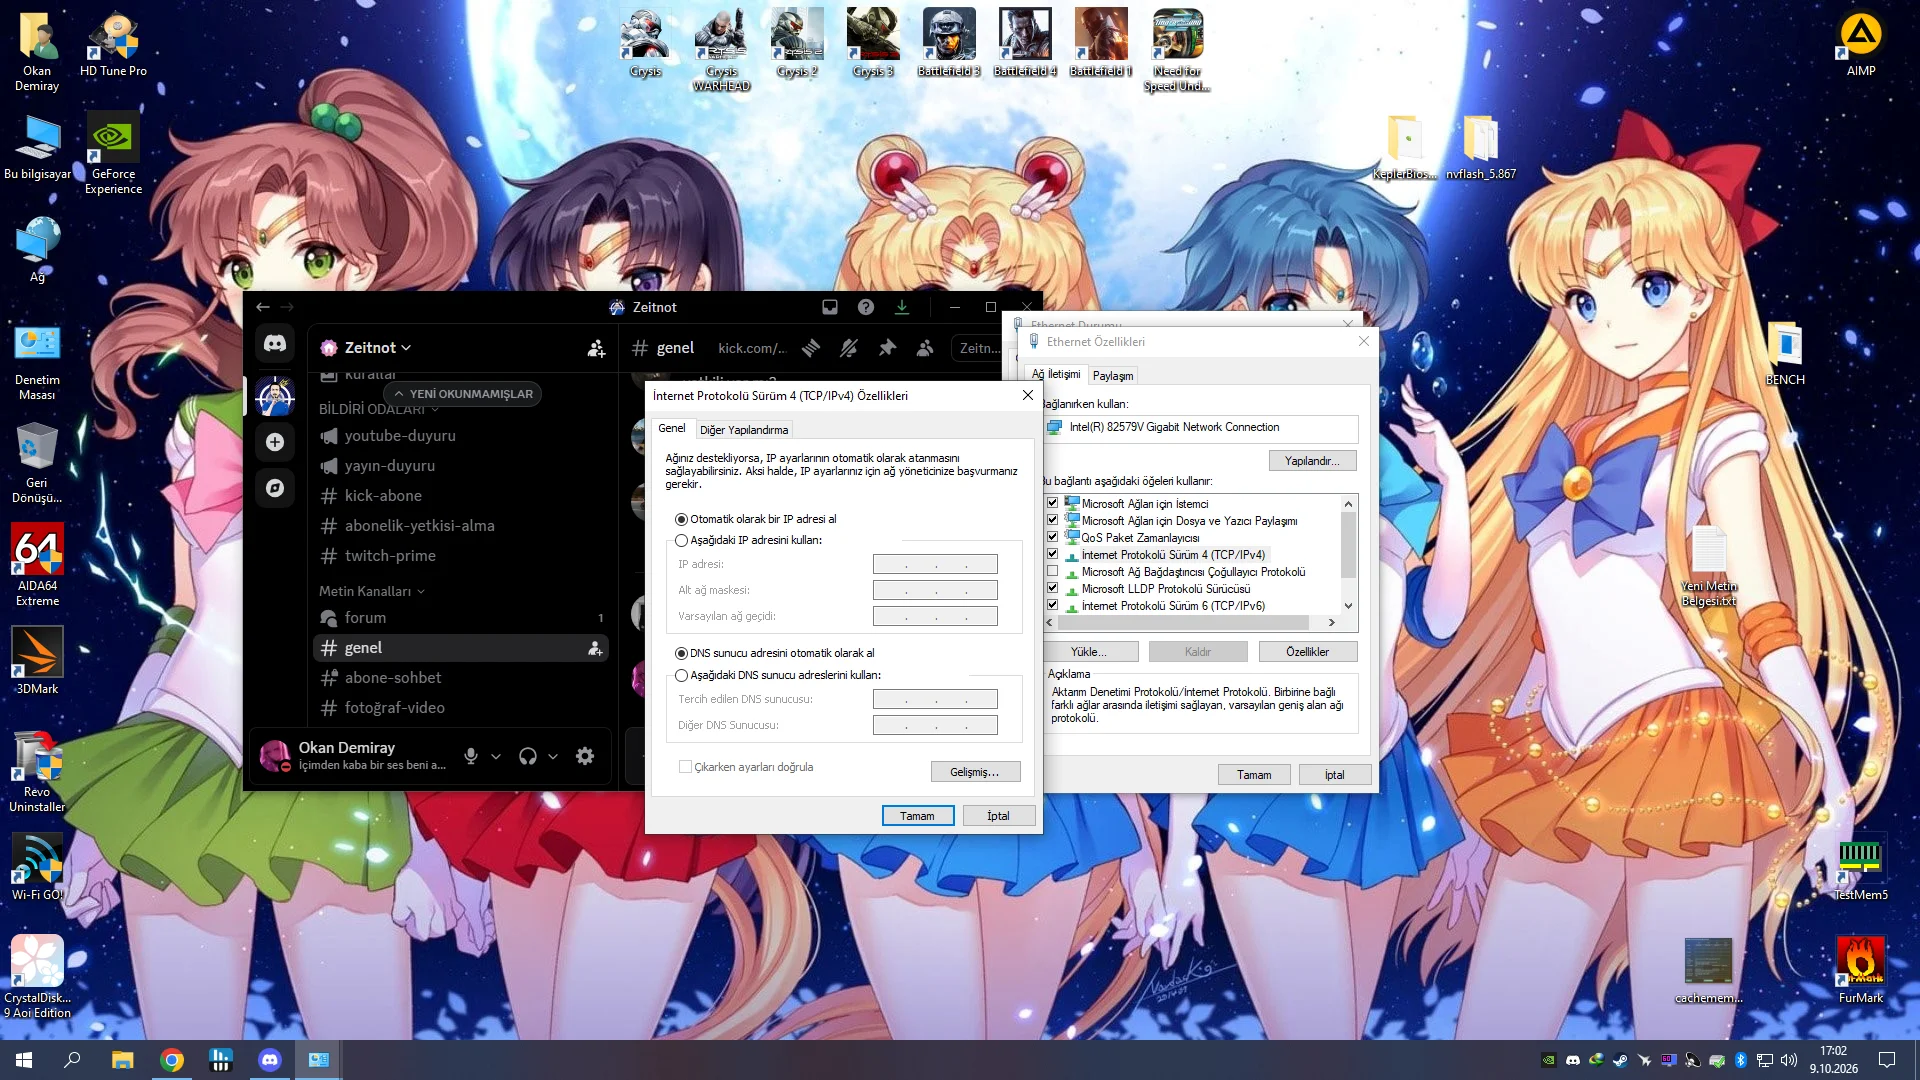The image size is (1920, 1080).
Task: Mute microphone in Discord user panel
Action: (x=471, y=756)
